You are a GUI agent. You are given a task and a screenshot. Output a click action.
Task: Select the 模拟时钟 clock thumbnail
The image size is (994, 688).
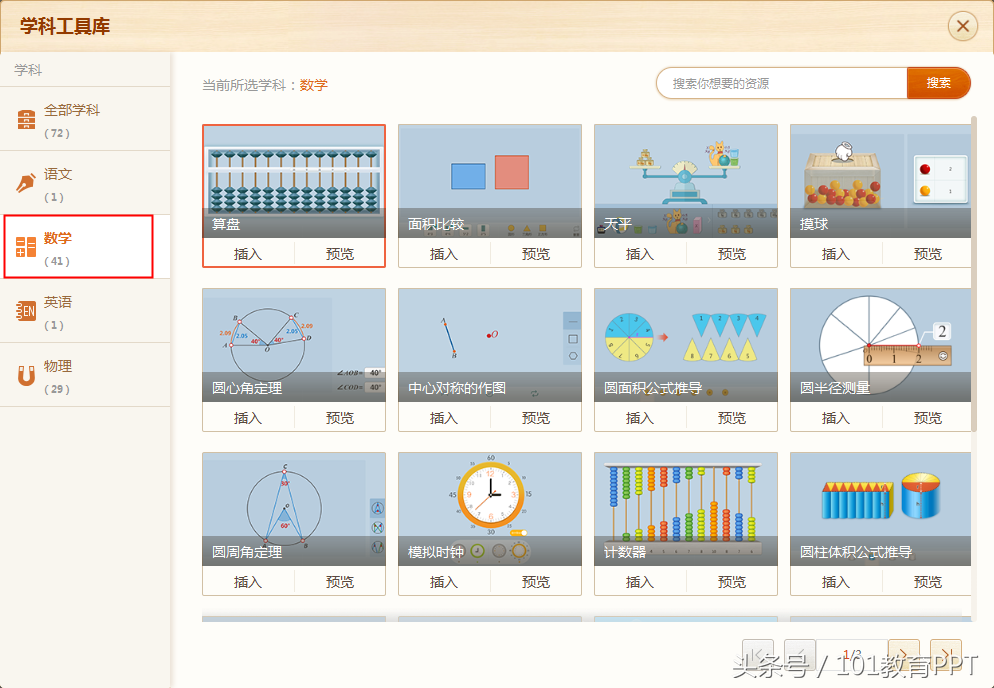point(490,509)
